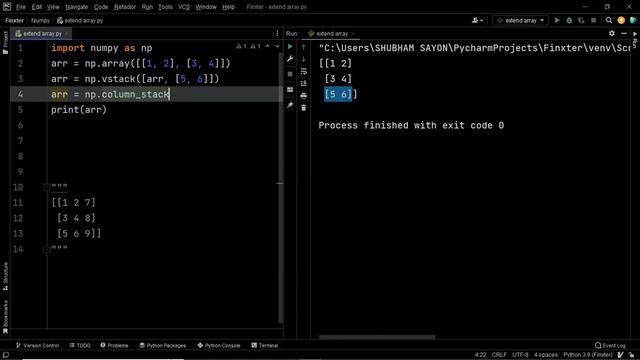Viewport: 640px width, 360px height.
Task: Click cursor position 4:22 in status bar
Action: point(480,355)
